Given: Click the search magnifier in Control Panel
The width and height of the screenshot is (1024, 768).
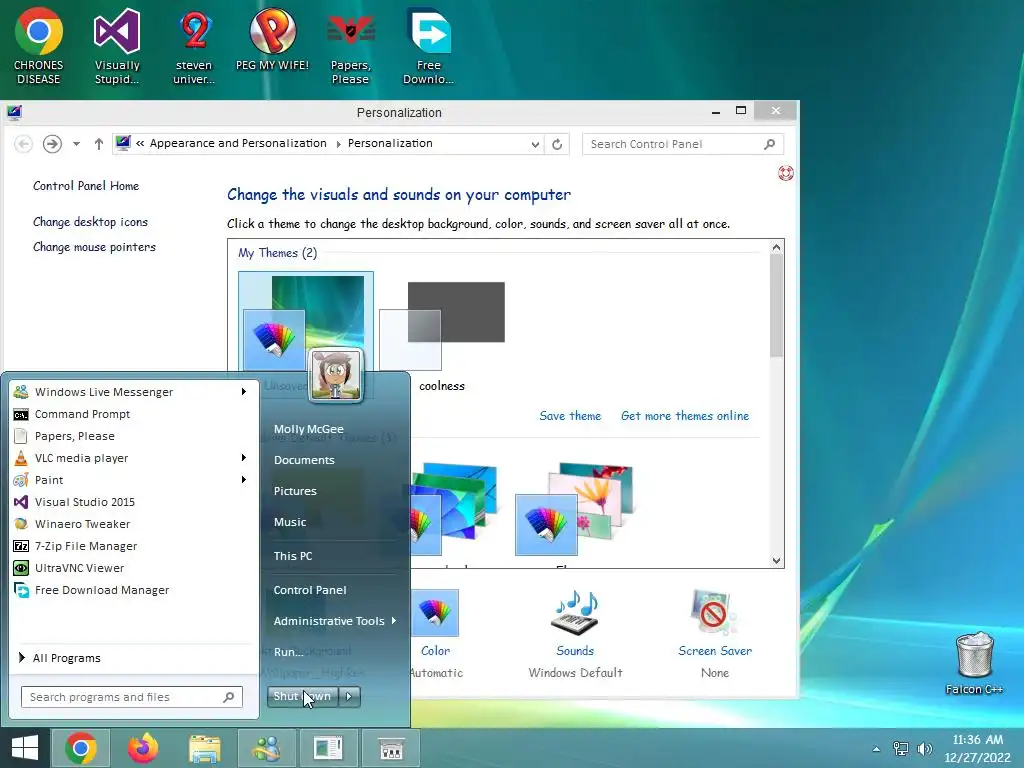Looking at the screenshot, I should pos(769,144).
